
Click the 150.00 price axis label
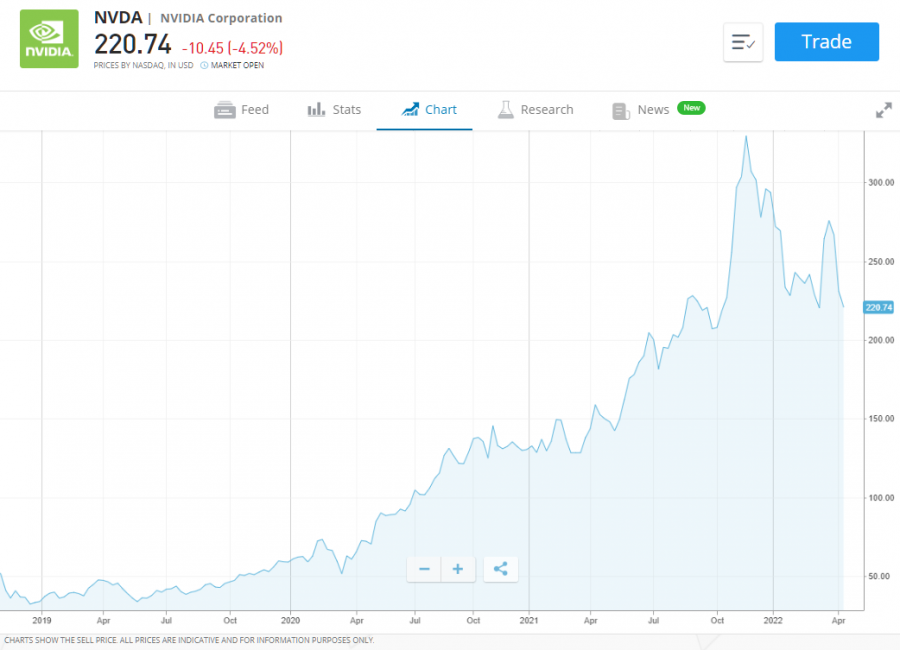point(881,419)
